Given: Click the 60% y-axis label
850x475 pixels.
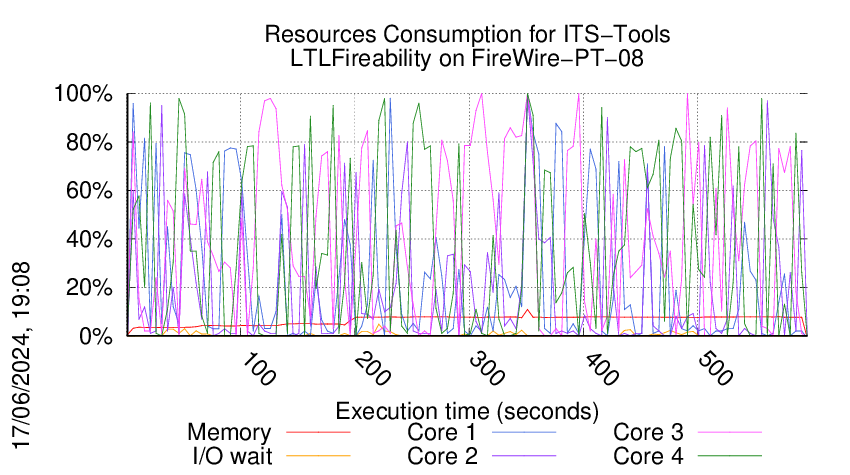Looking at the screenshot, I should [x=89, y=191].
